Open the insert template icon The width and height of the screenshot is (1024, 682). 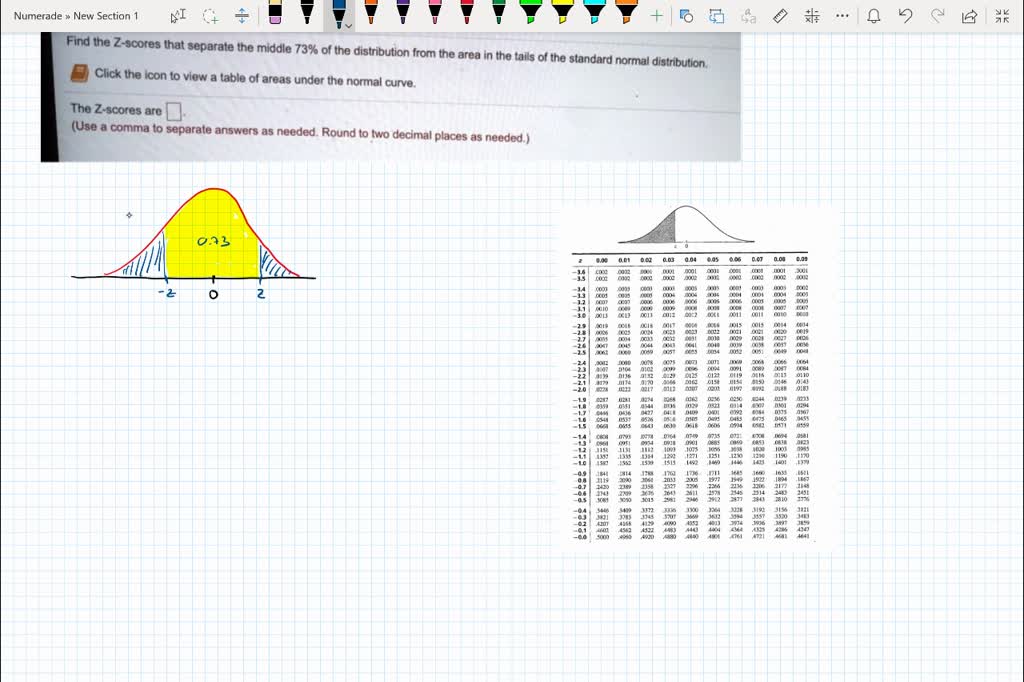pos(717,16)
